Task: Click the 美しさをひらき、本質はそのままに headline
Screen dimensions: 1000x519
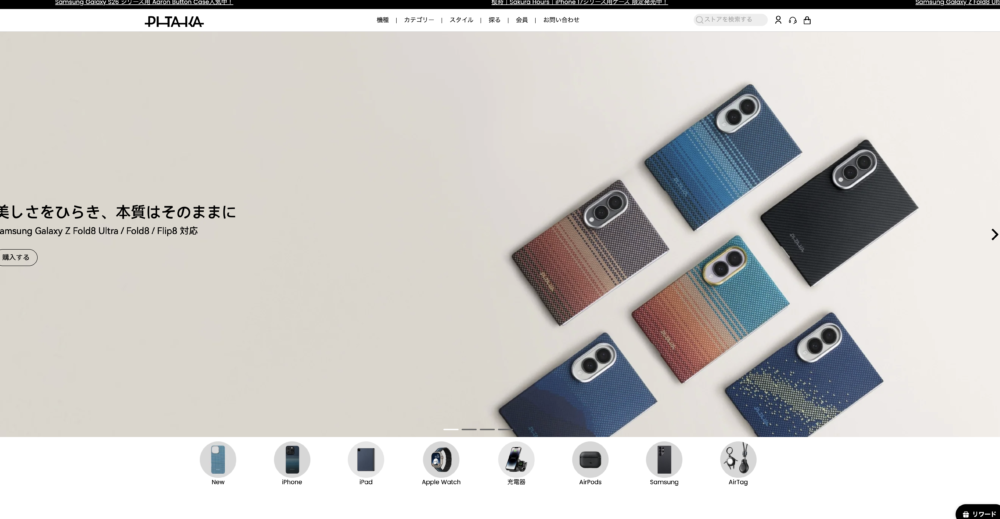Action: tap(117, 212)
